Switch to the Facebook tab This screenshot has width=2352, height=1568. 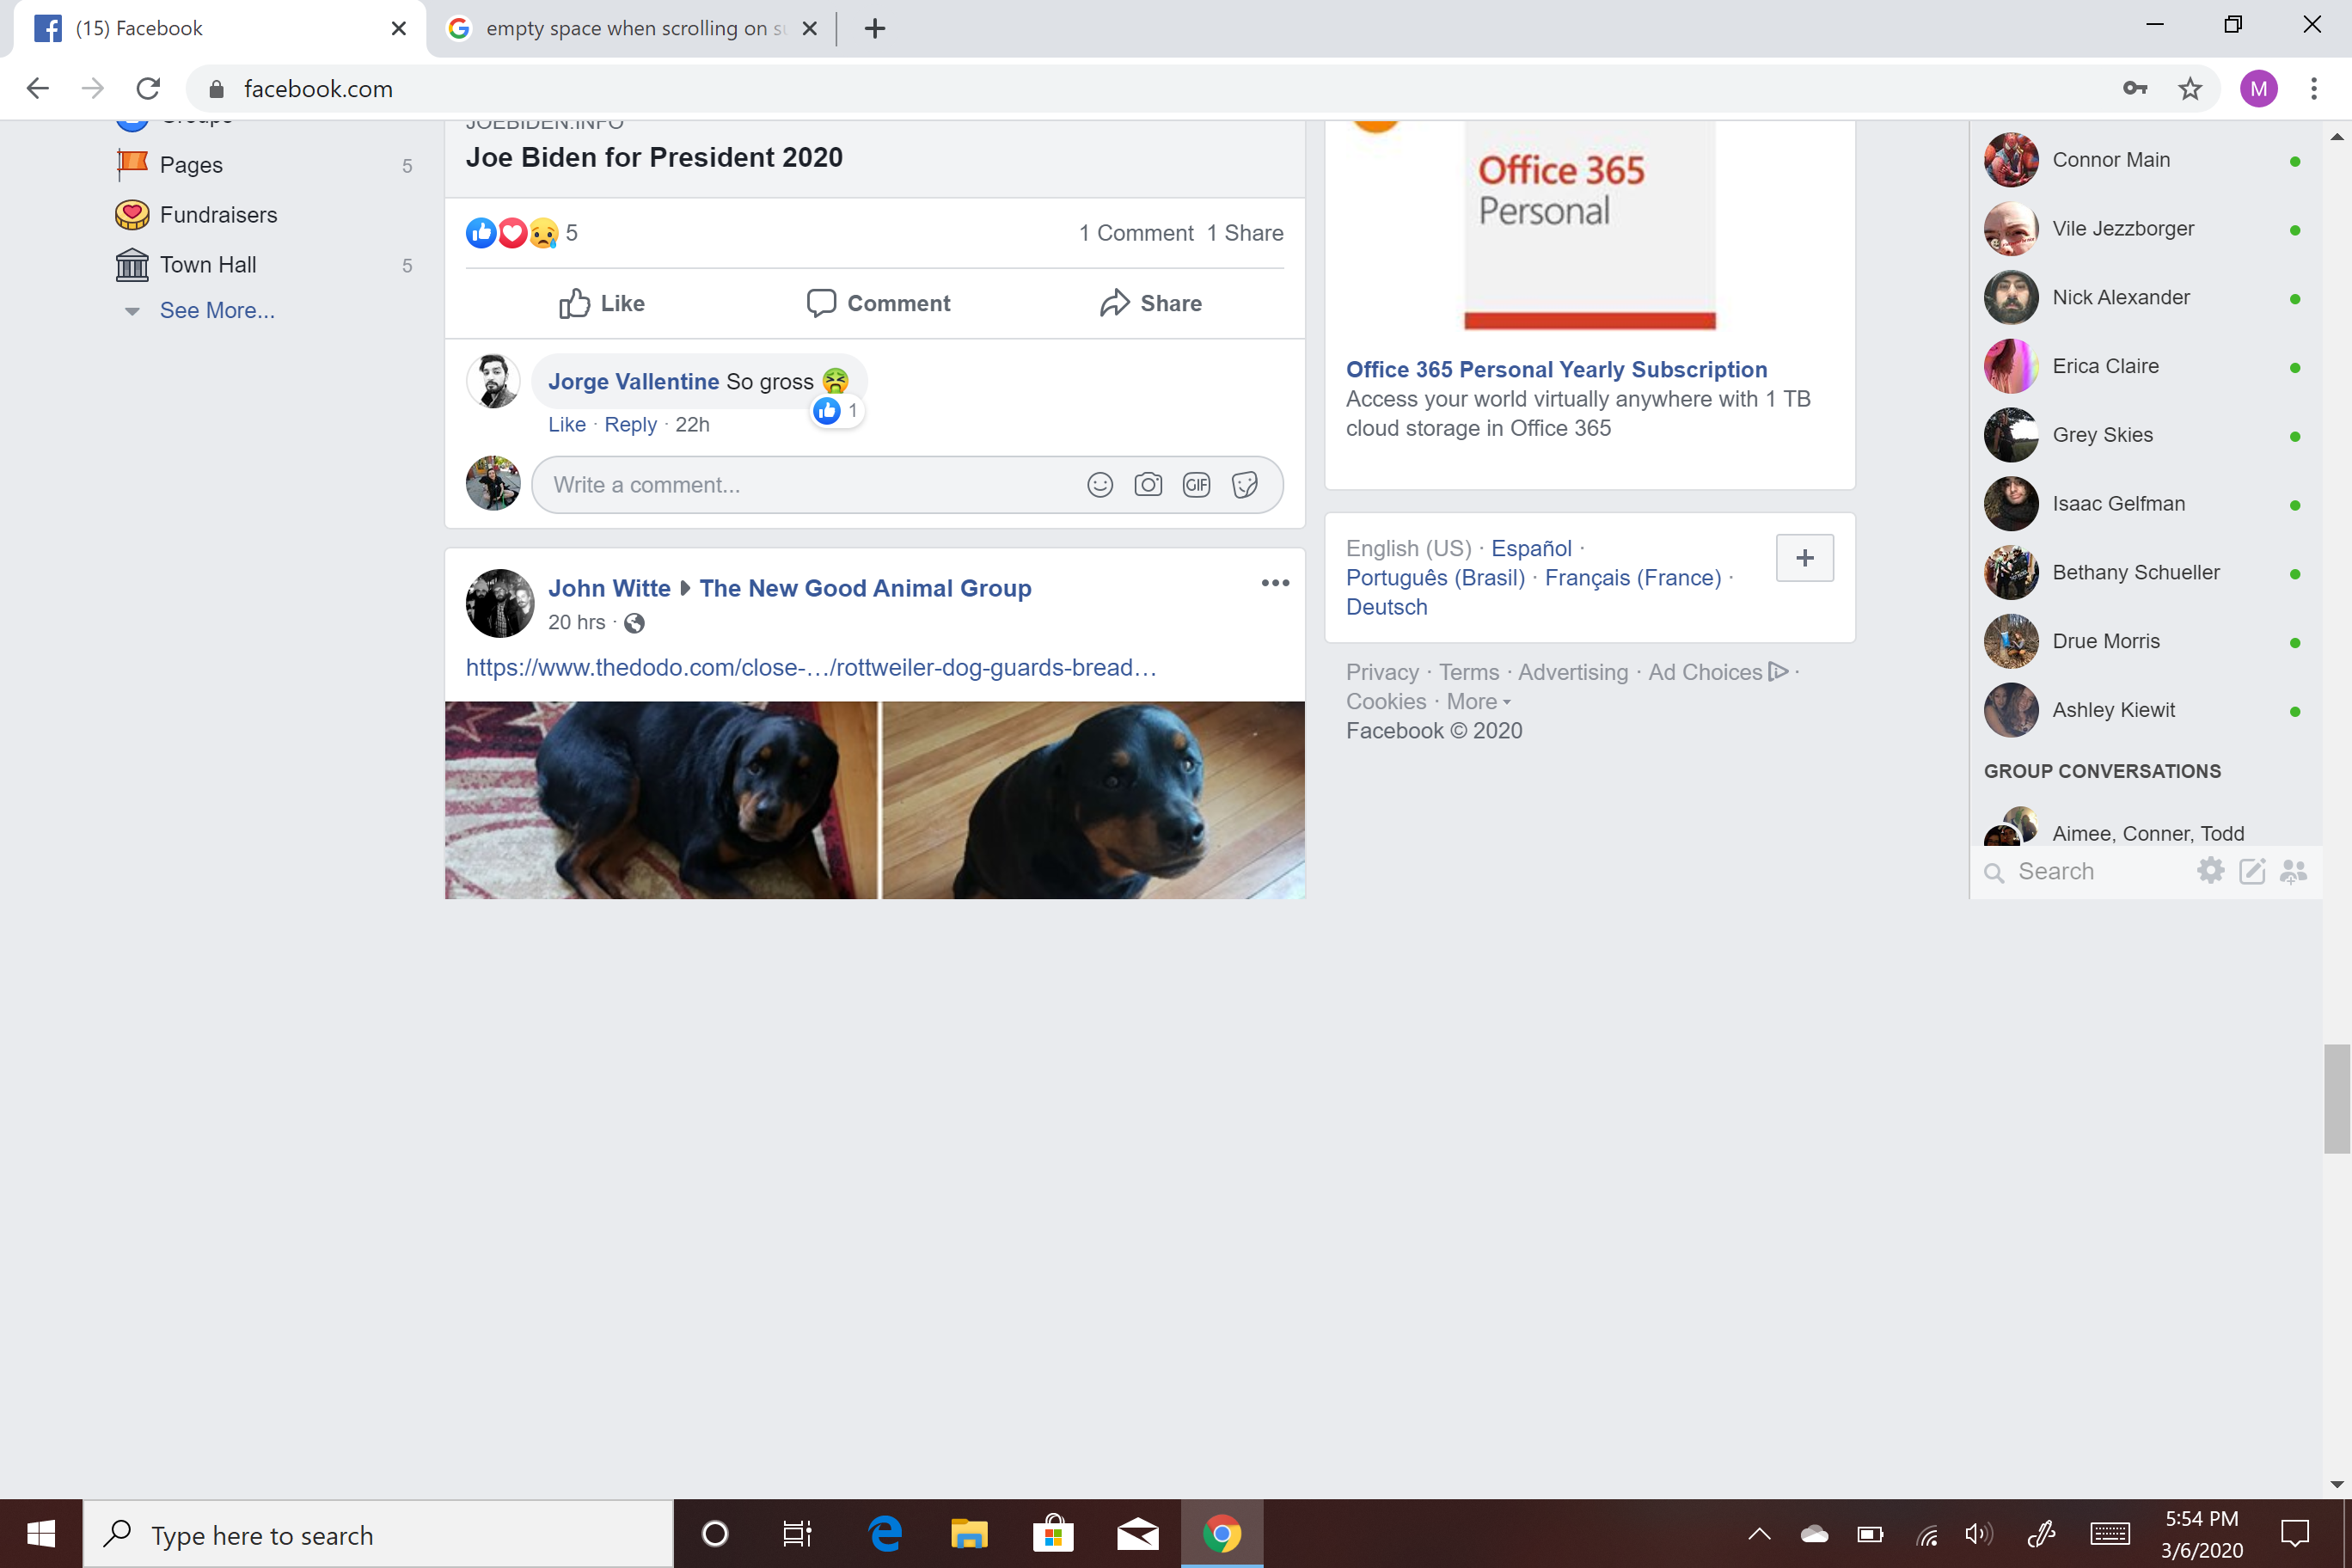(x=218, y=28)
